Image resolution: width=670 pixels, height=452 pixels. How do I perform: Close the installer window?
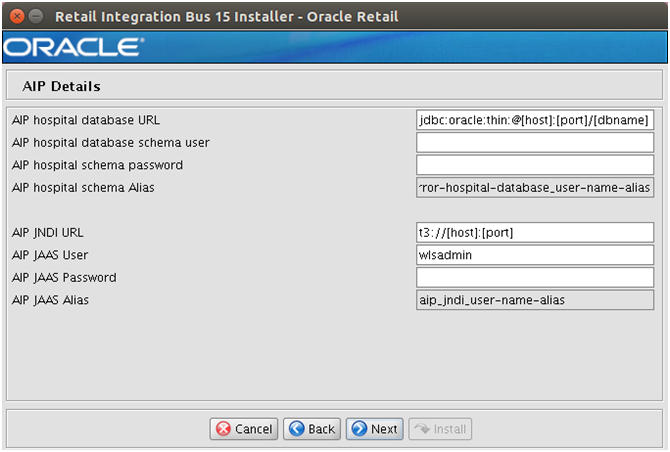pyautogui.click(x=17, y=17)
